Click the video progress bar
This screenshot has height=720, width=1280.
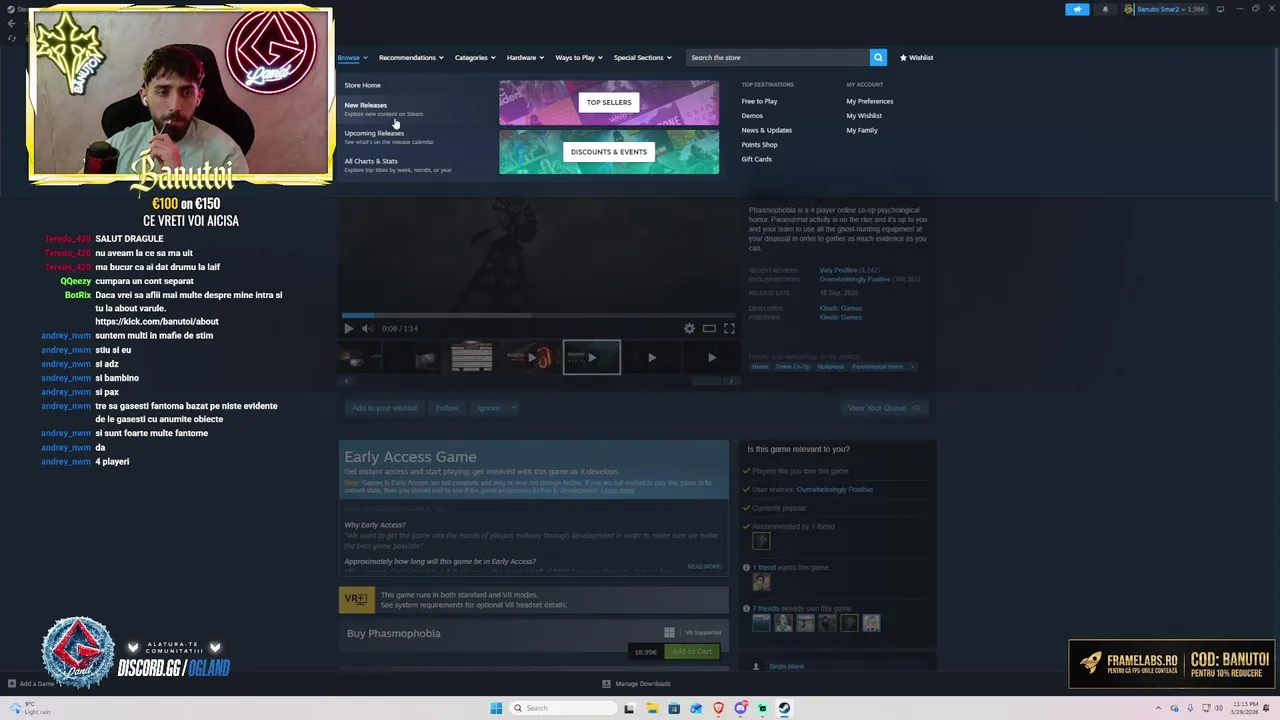pyautogui.click(x=537, y=316)
